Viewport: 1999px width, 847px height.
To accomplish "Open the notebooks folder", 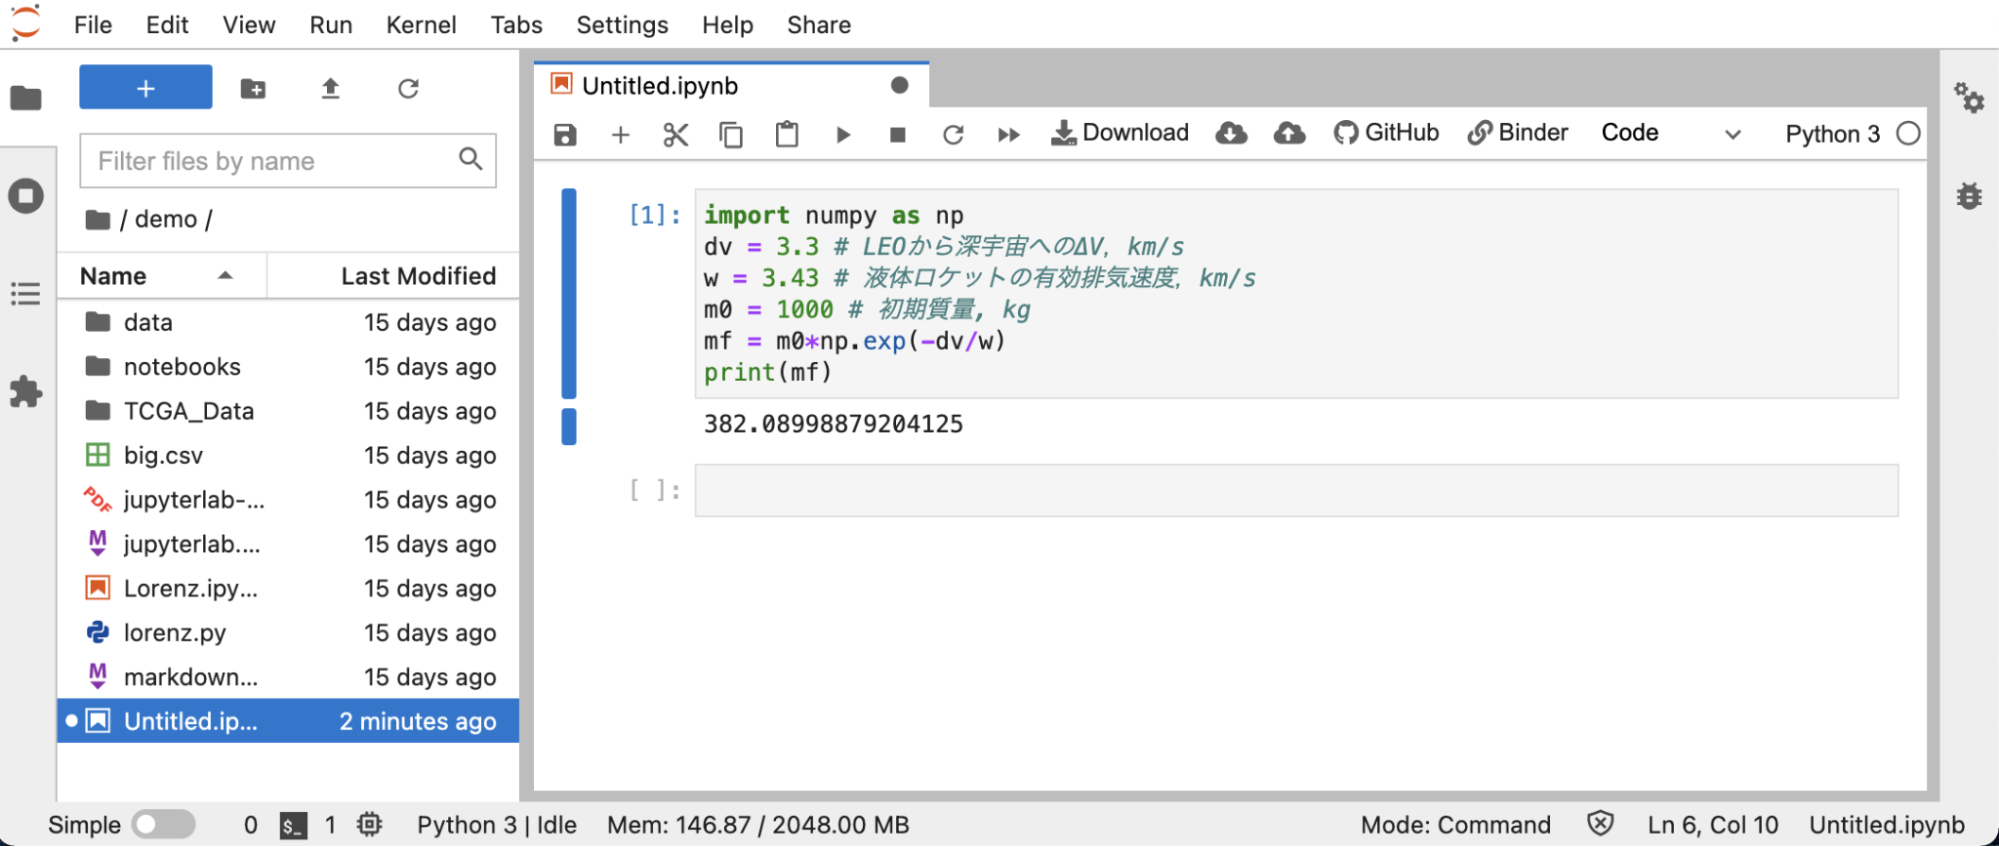I will click(288, 367).
